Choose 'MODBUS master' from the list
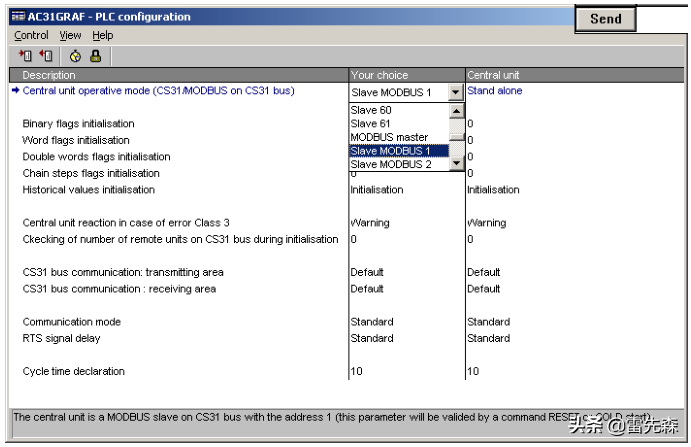This screenshot has height=447, width=691. [389, 137]
